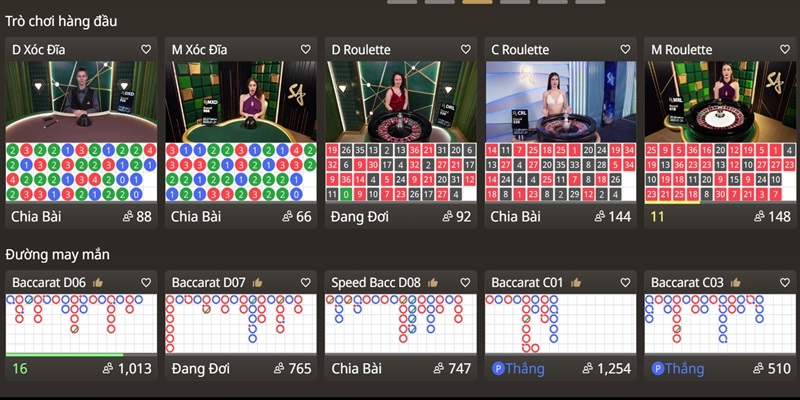Click the D Roulette number history grid
This screenshot has width=800, height=400.
pyautogui.click(x=400, y=172)
